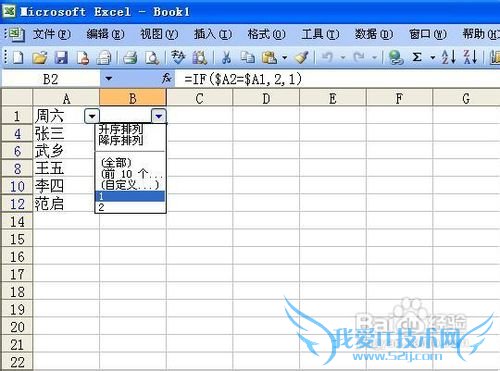
Task: Click the formula bar with IF formula
Action: pyautogui.click(x=337, y=79)
